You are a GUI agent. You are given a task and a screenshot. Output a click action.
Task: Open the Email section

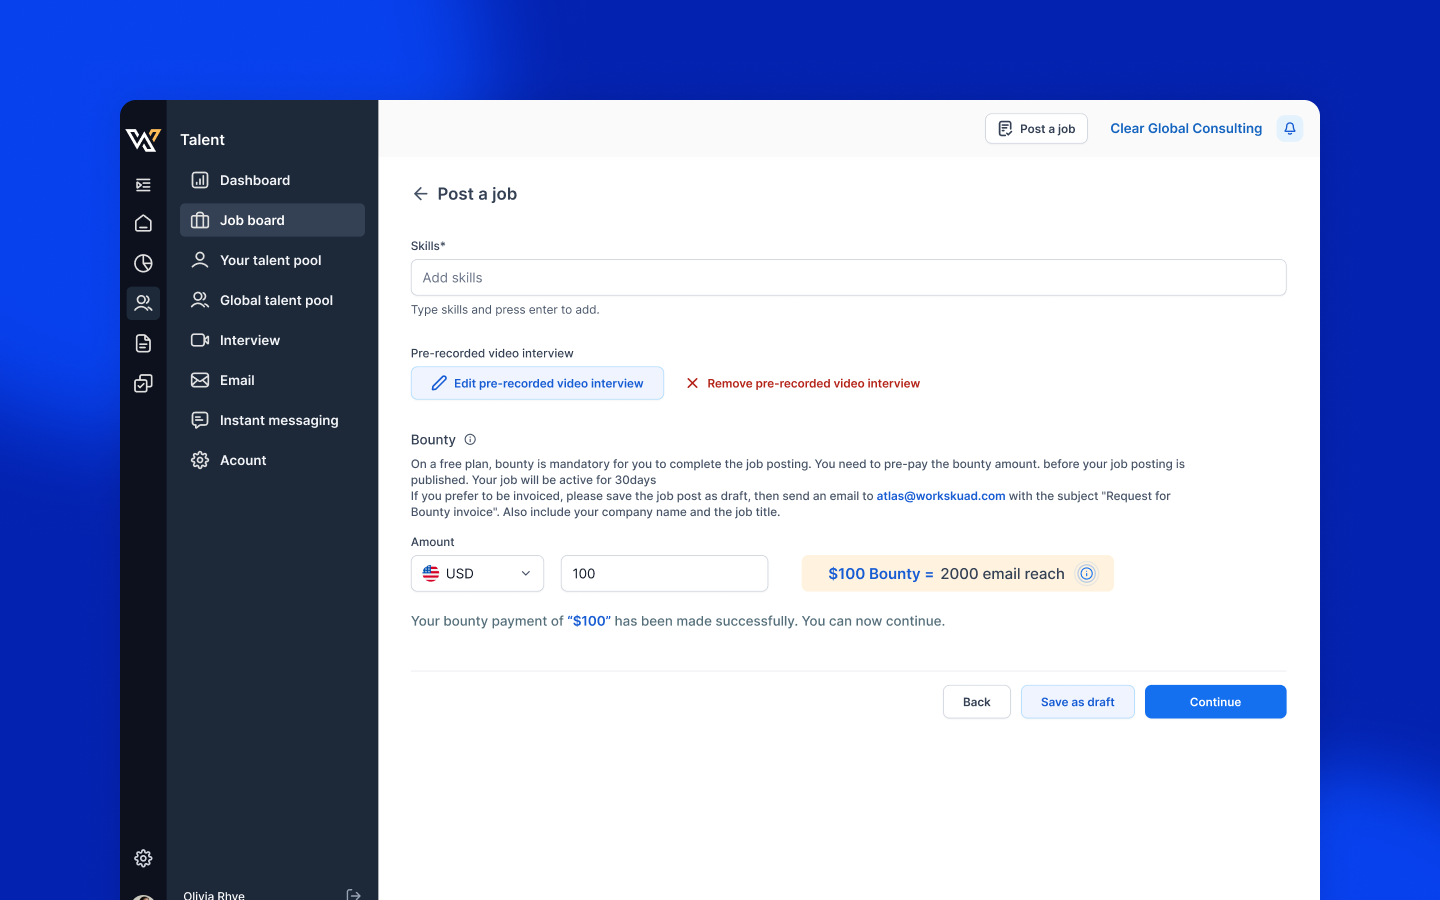pyautogui.click(x=272, y=380)
